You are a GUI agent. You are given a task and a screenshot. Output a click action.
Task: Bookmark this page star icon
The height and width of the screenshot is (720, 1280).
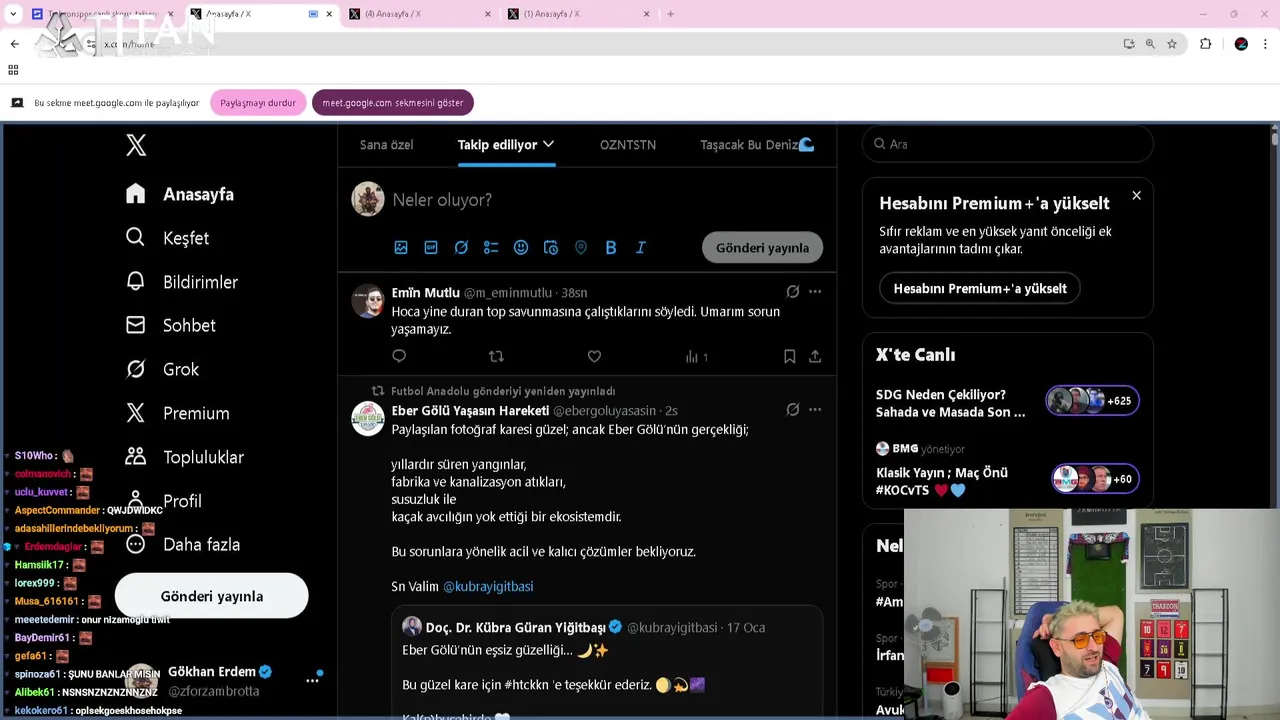(x=1172, y=44)
